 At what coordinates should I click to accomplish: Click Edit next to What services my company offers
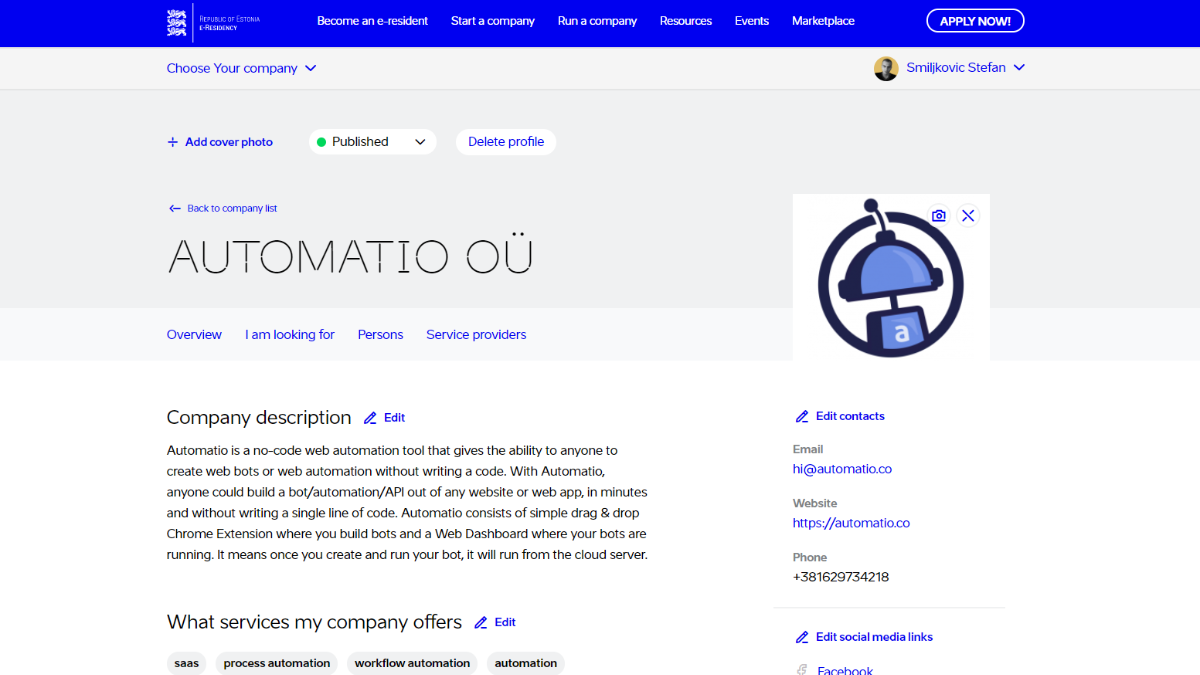point(495,622)
